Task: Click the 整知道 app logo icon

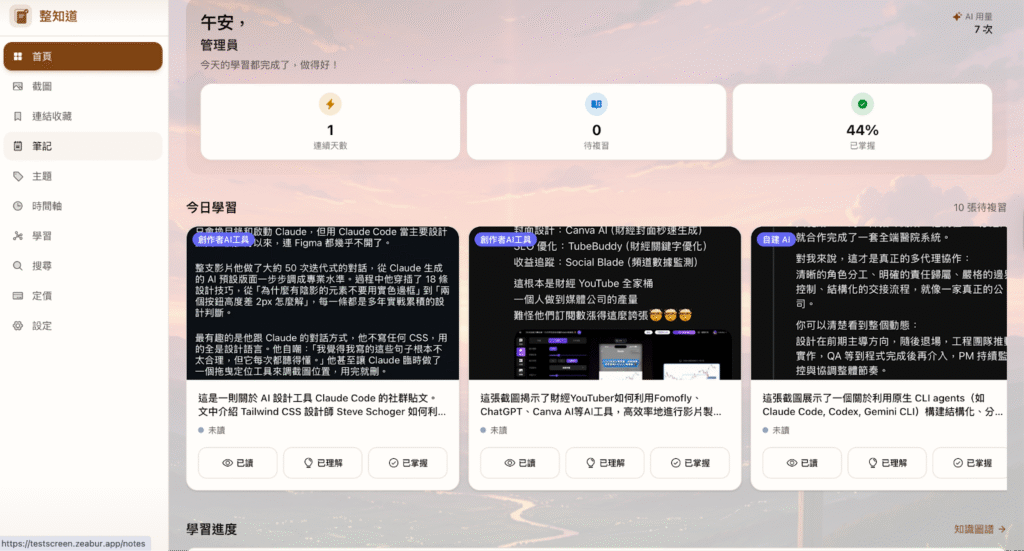Action: [21, 16]
